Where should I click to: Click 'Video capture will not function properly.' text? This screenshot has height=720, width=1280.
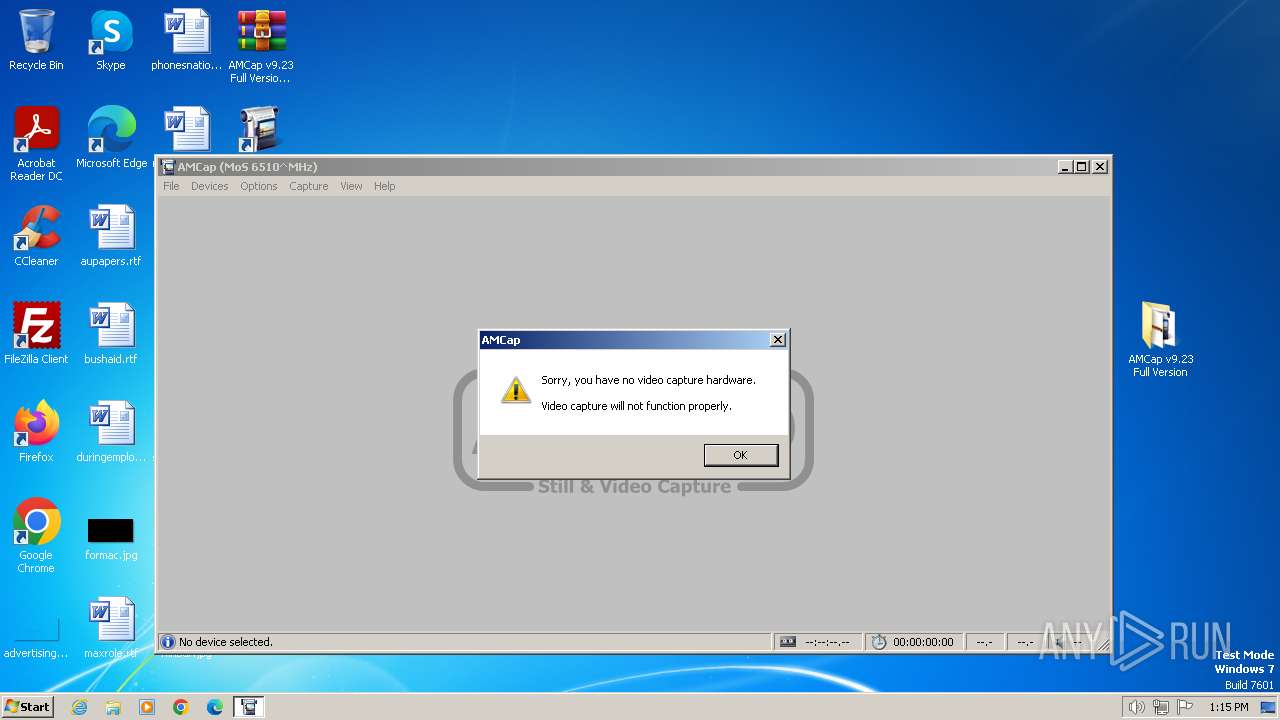point(636,406)
